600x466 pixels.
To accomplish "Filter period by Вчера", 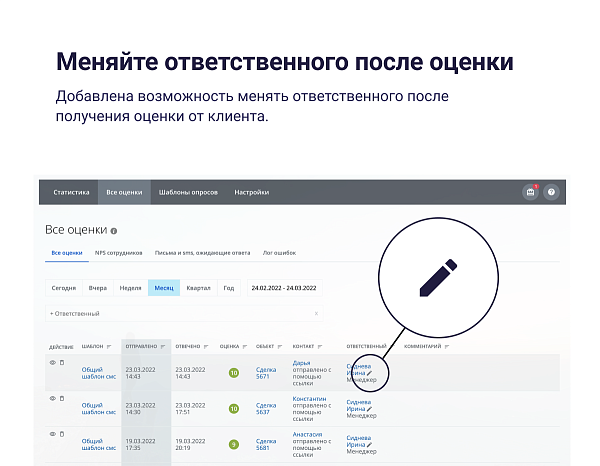I will pyautogui.click(x=98, y=288).
